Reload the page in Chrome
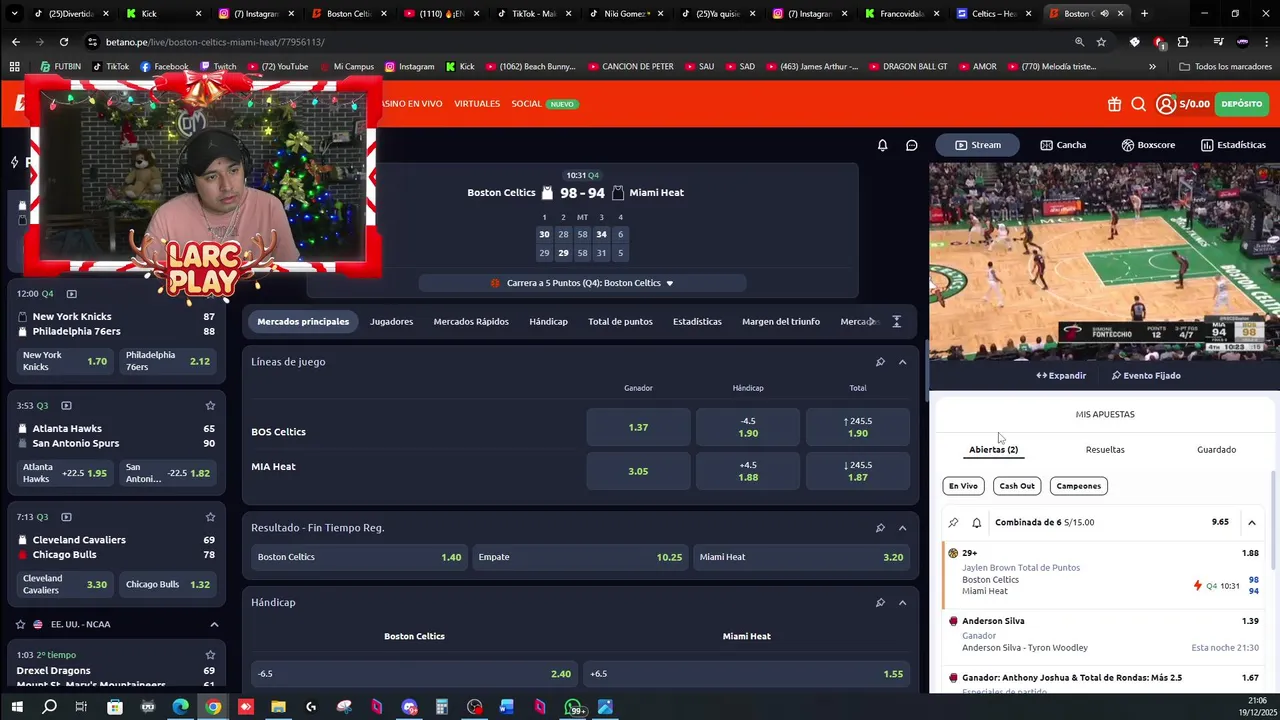 tap(64, 42)
